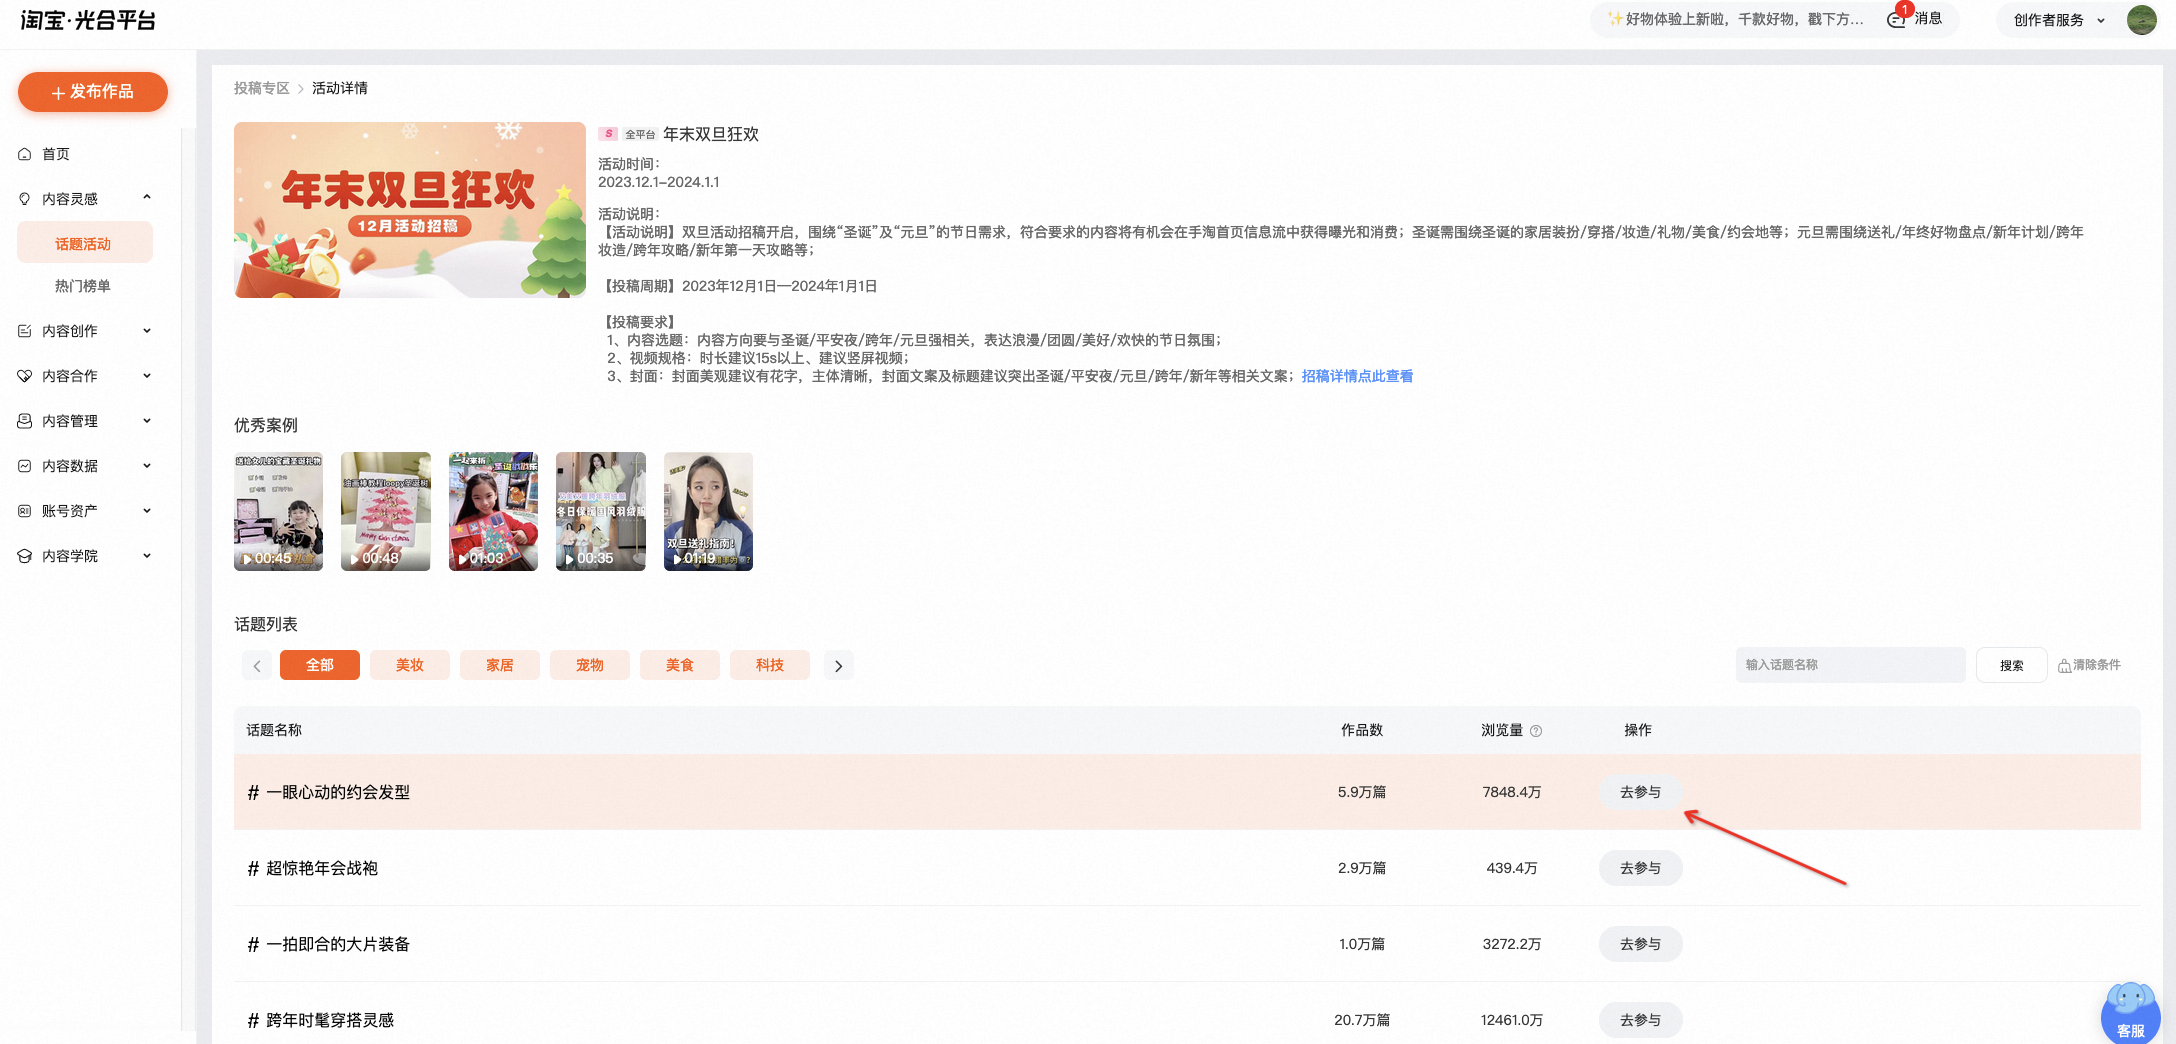
Task: Click the 内容合作 handshake icon
Action: [25, 376]
